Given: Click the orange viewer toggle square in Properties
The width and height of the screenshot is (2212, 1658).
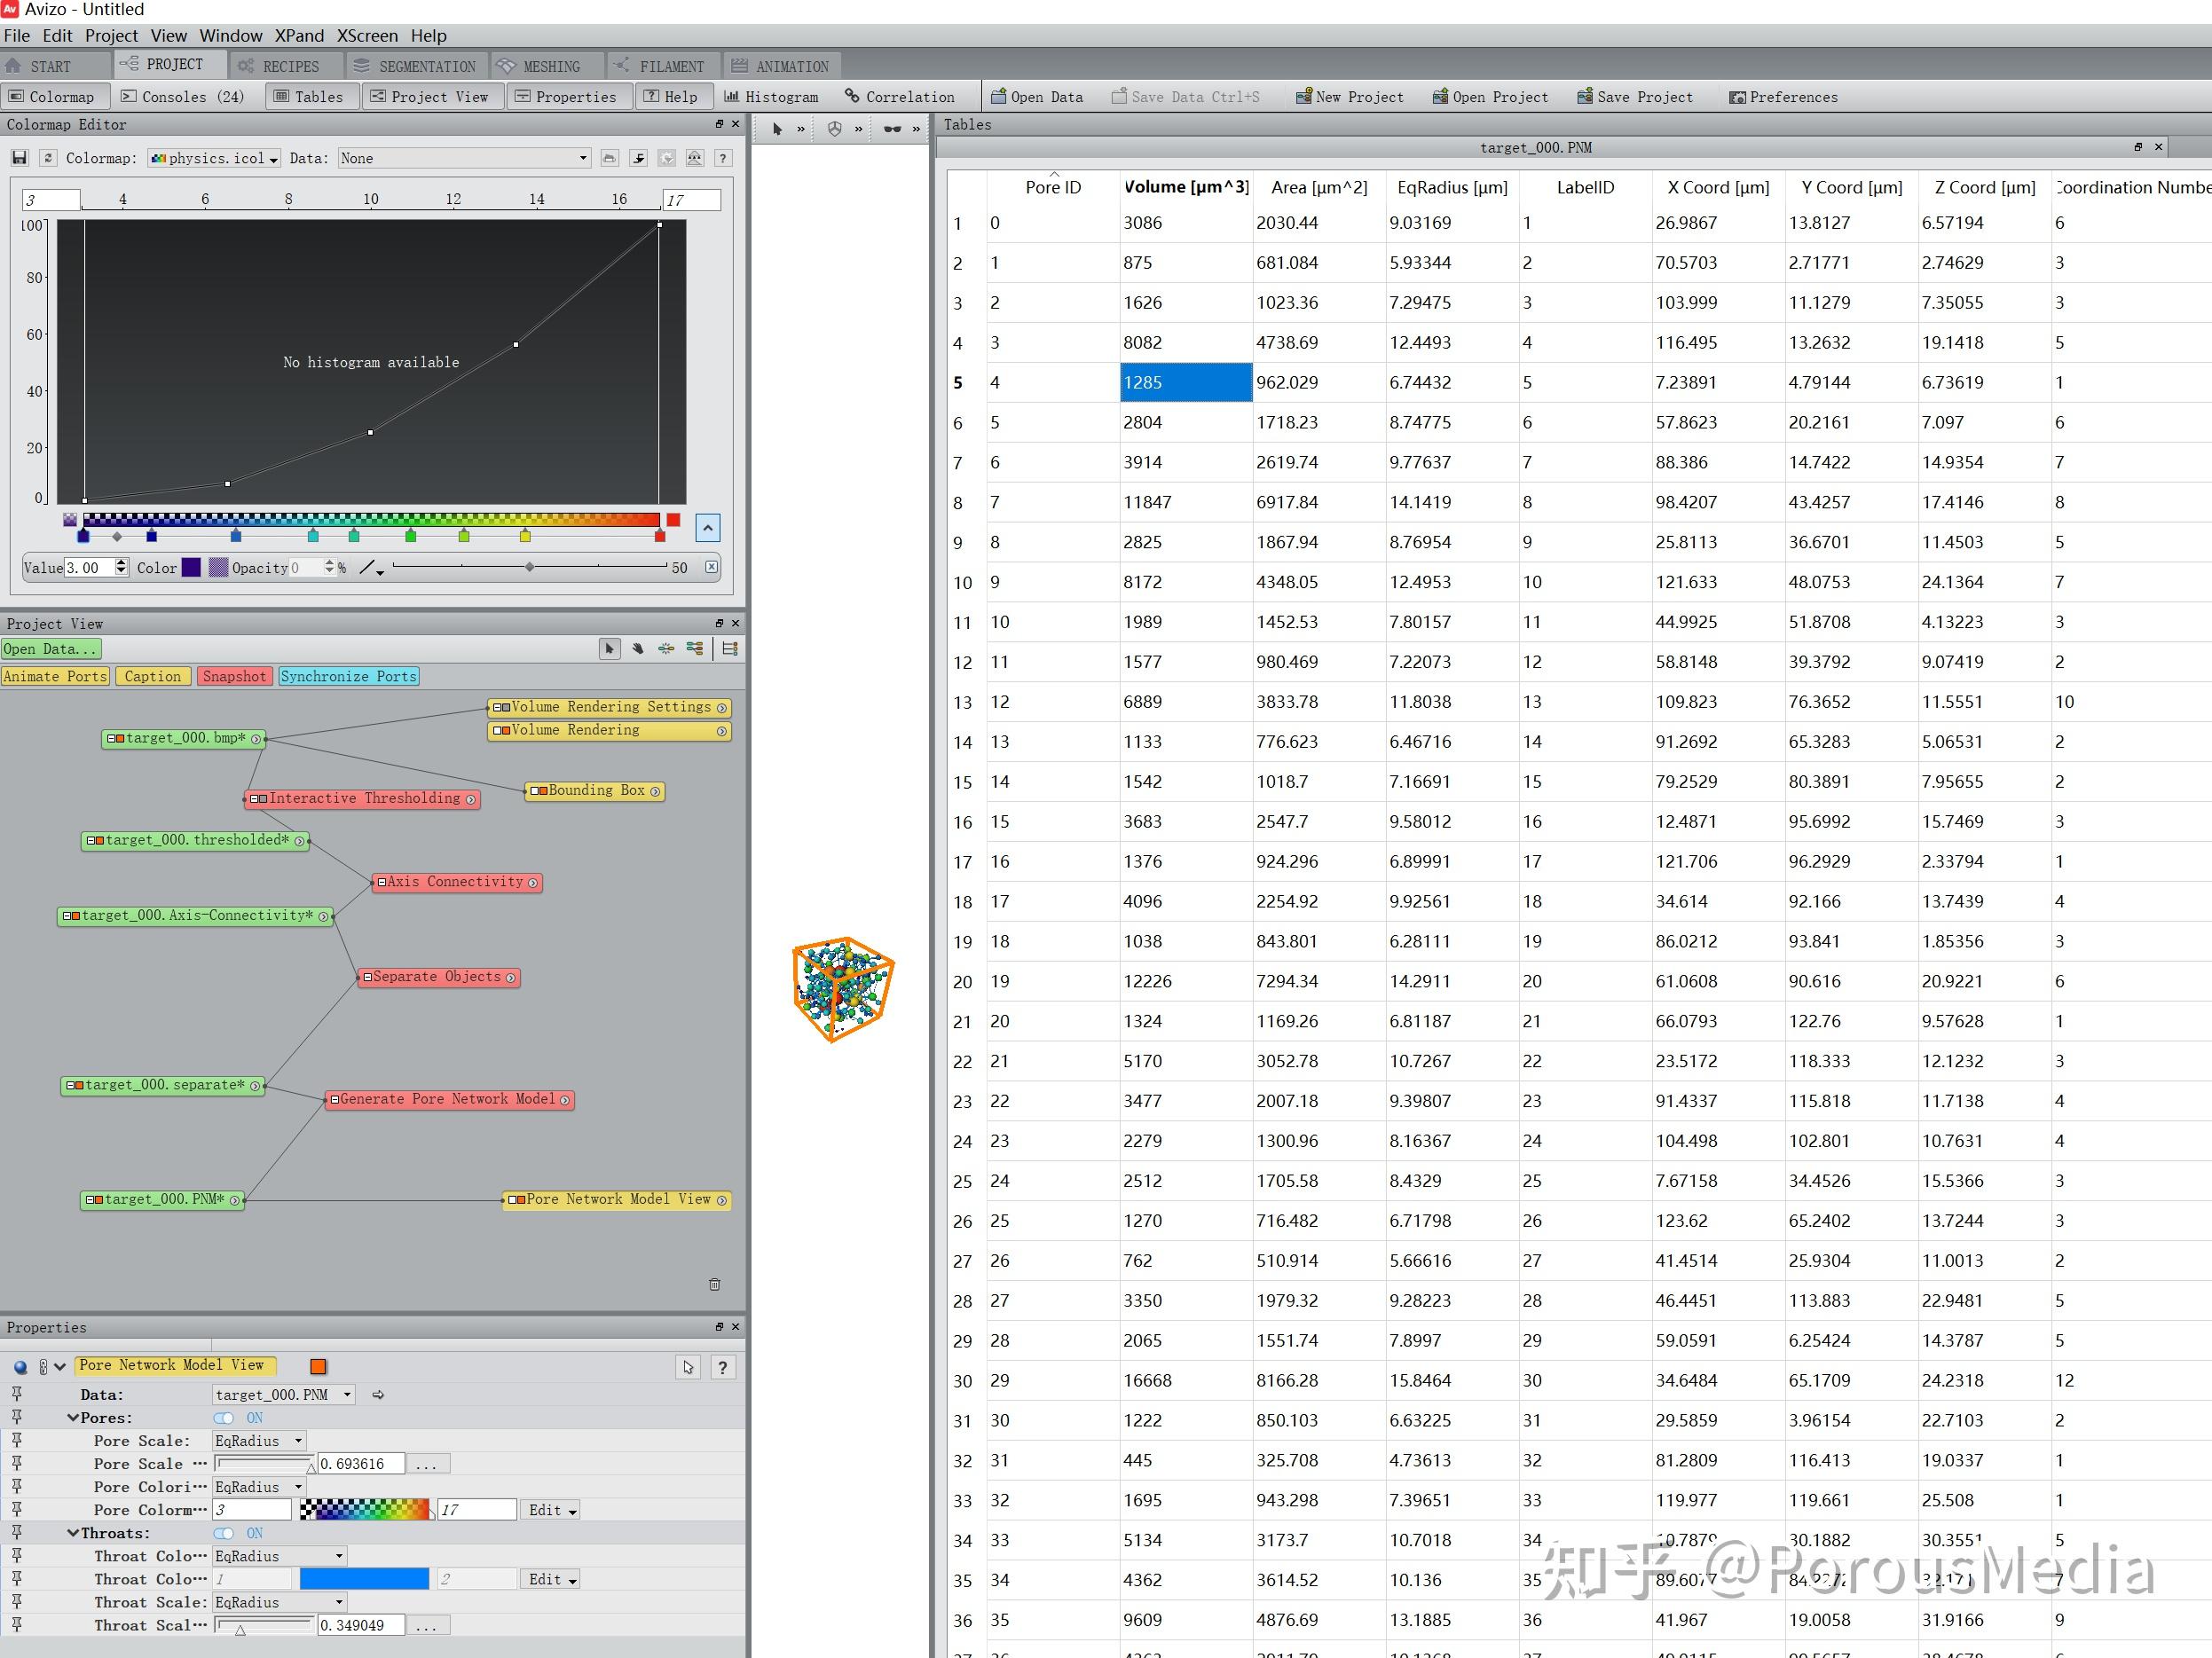Looking at the screenshot, I should click(318, 1366).
